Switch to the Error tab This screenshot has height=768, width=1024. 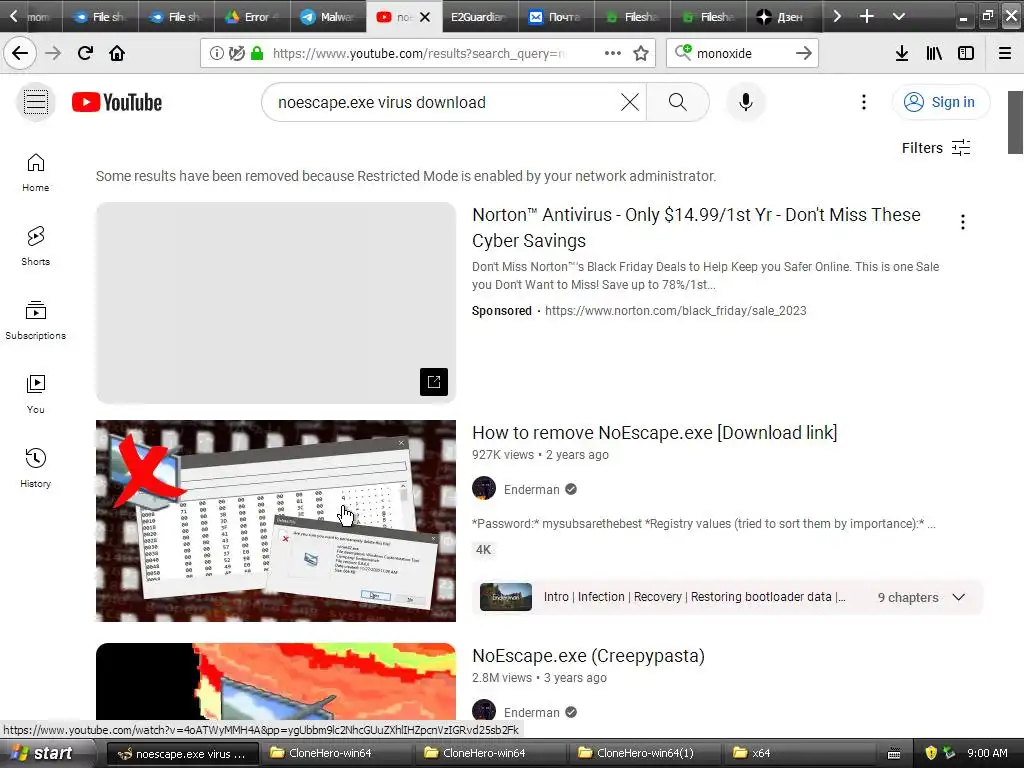click(x=252, y=17)
